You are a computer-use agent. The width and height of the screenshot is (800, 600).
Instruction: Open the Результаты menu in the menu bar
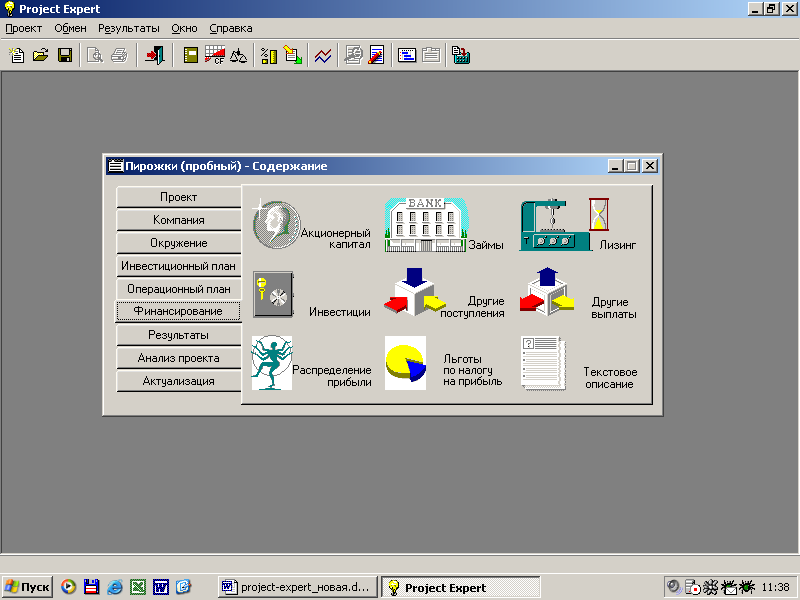pos(129,29)
